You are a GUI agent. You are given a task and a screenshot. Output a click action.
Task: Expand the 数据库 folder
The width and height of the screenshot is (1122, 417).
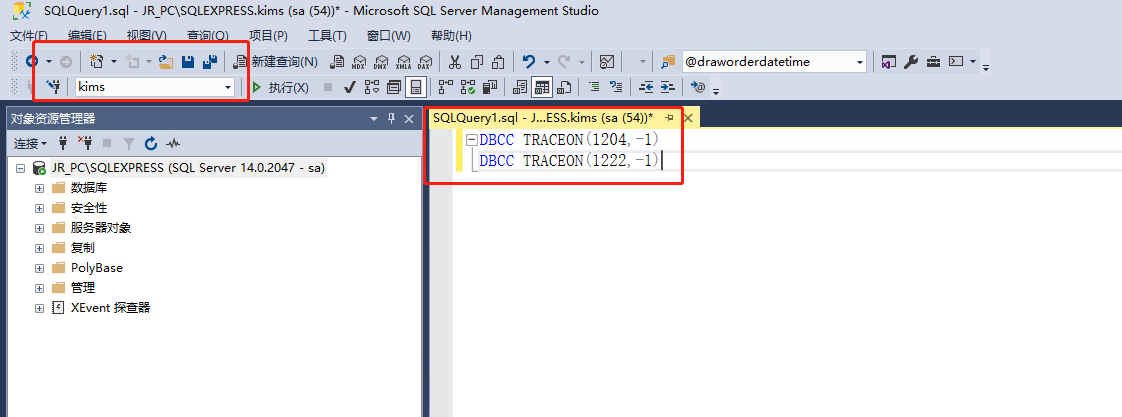click(x=39, y=188)
